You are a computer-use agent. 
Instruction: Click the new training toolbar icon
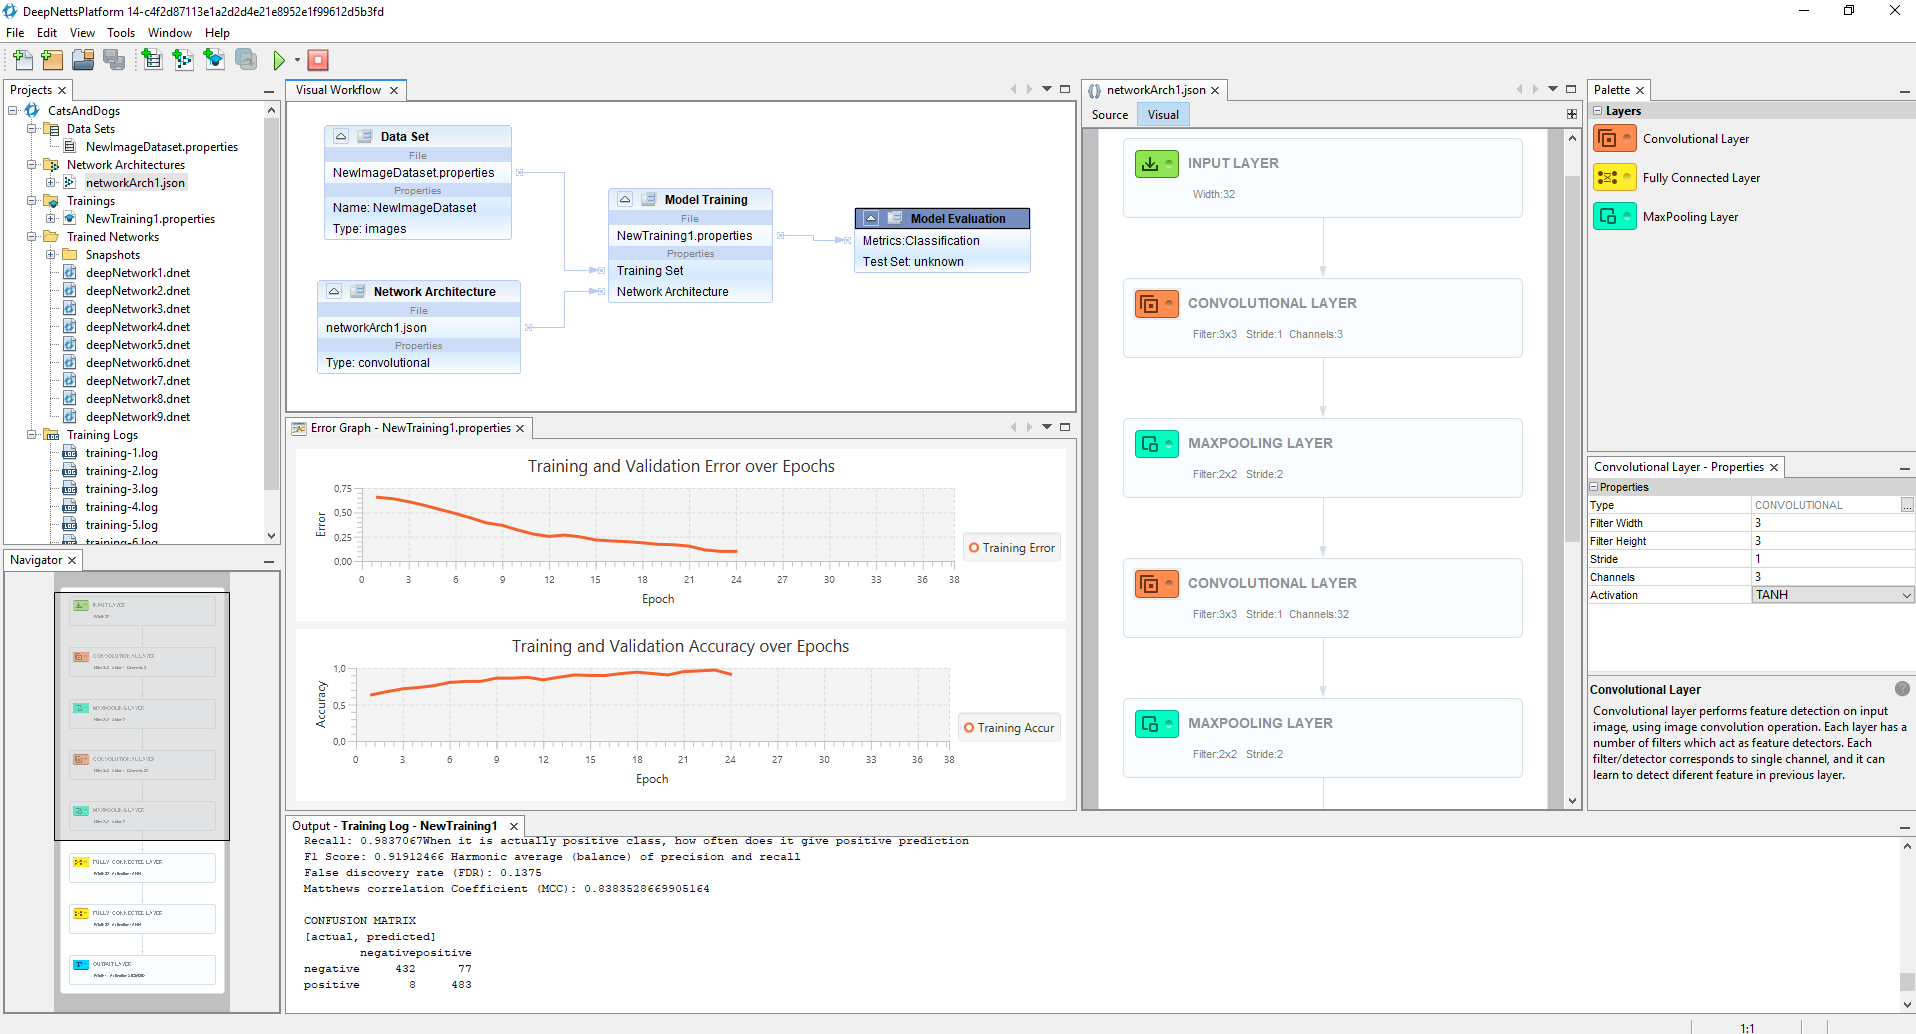click(214, 60)
